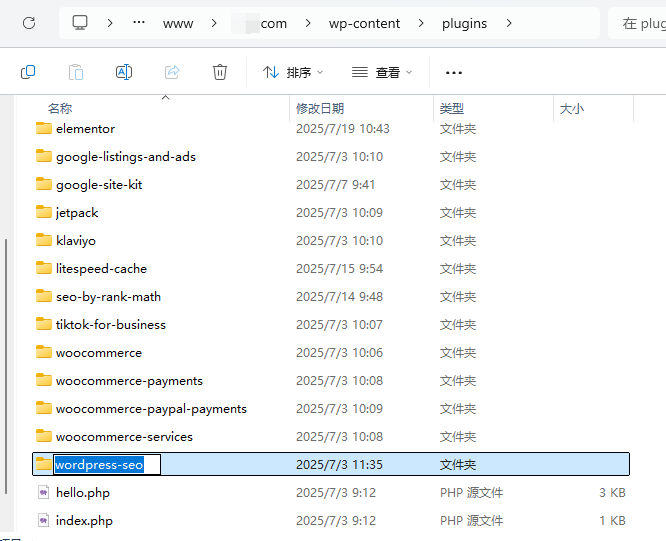Expand chevron before wp-content breadcrumb
This screenshot has height=541, width=666.
pos(308,23)
